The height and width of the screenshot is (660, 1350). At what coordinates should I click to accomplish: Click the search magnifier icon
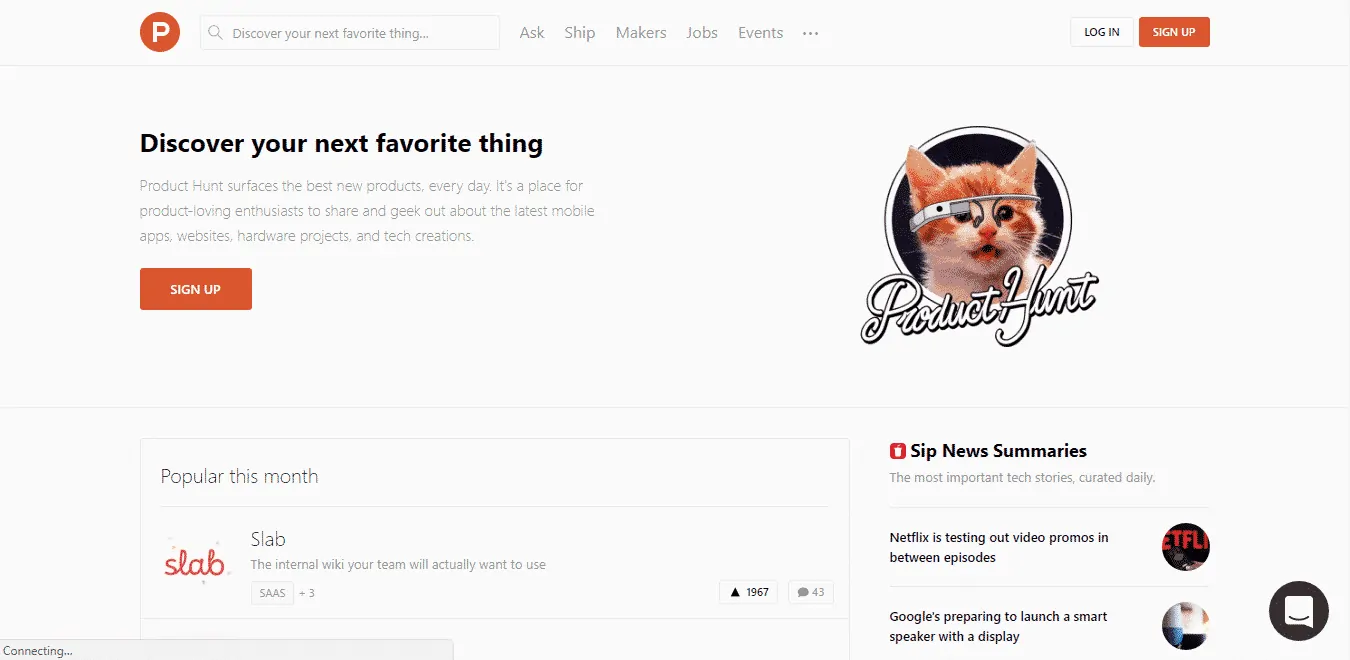214,33
